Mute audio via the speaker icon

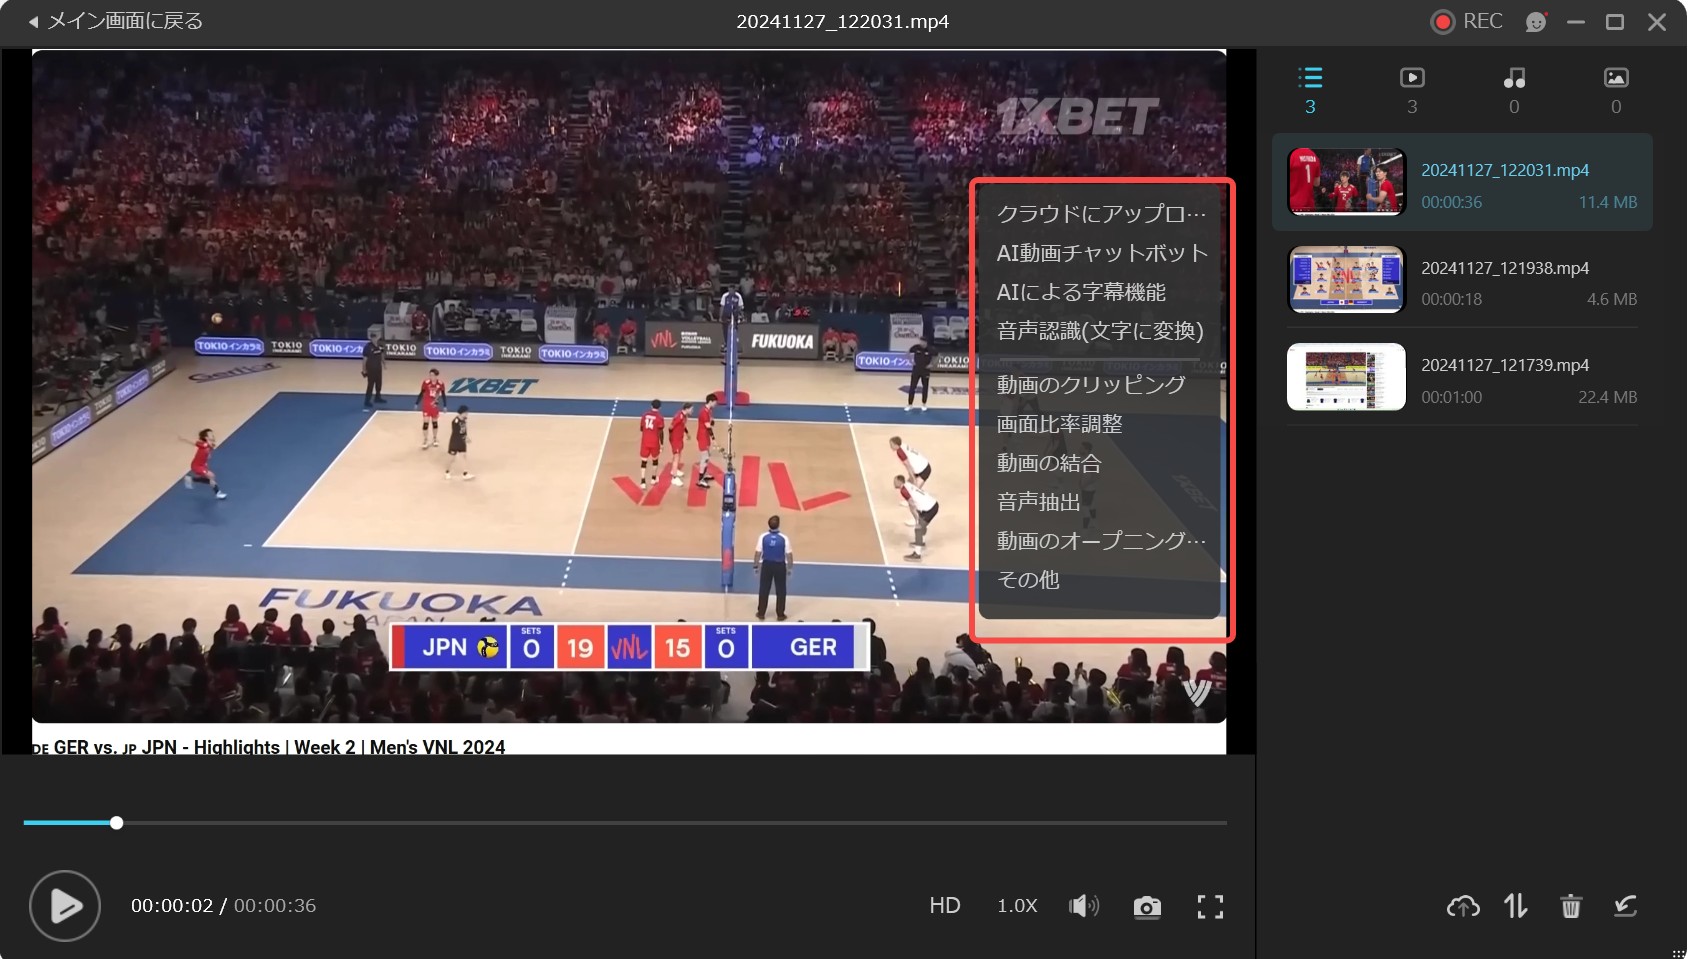(1084, 906)
